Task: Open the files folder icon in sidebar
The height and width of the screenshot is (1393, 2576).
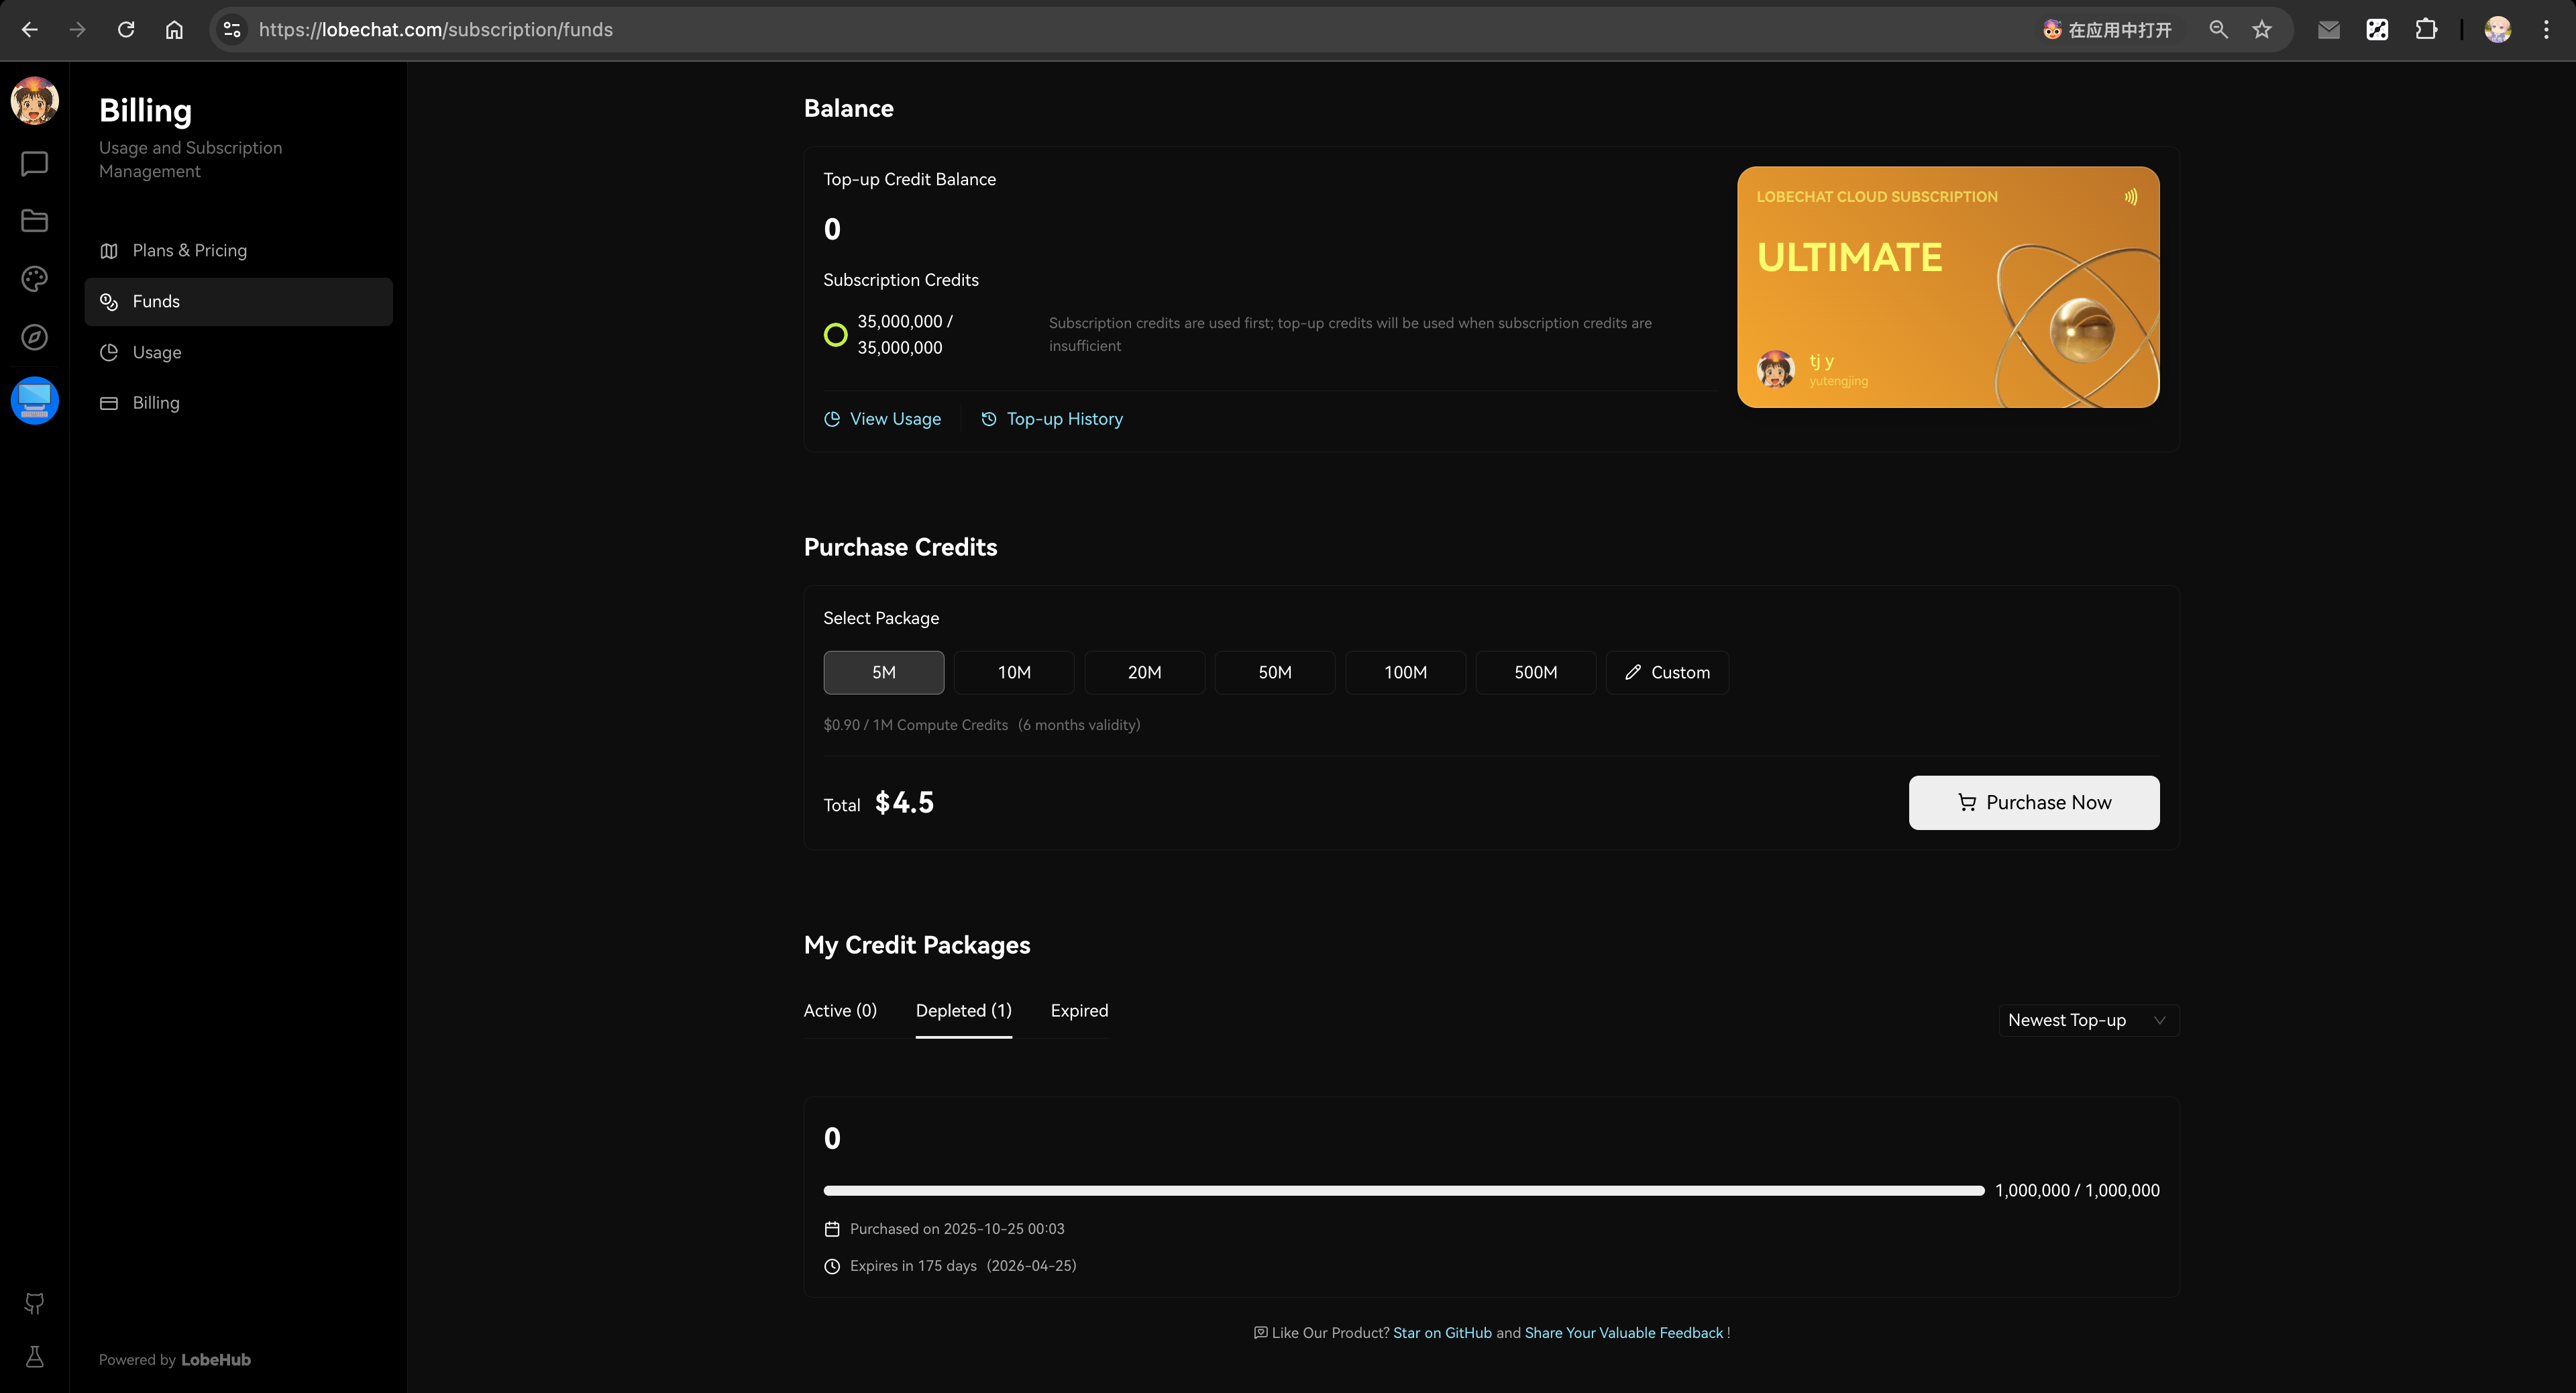Action: pyautogui.click(x=34, y=221)
